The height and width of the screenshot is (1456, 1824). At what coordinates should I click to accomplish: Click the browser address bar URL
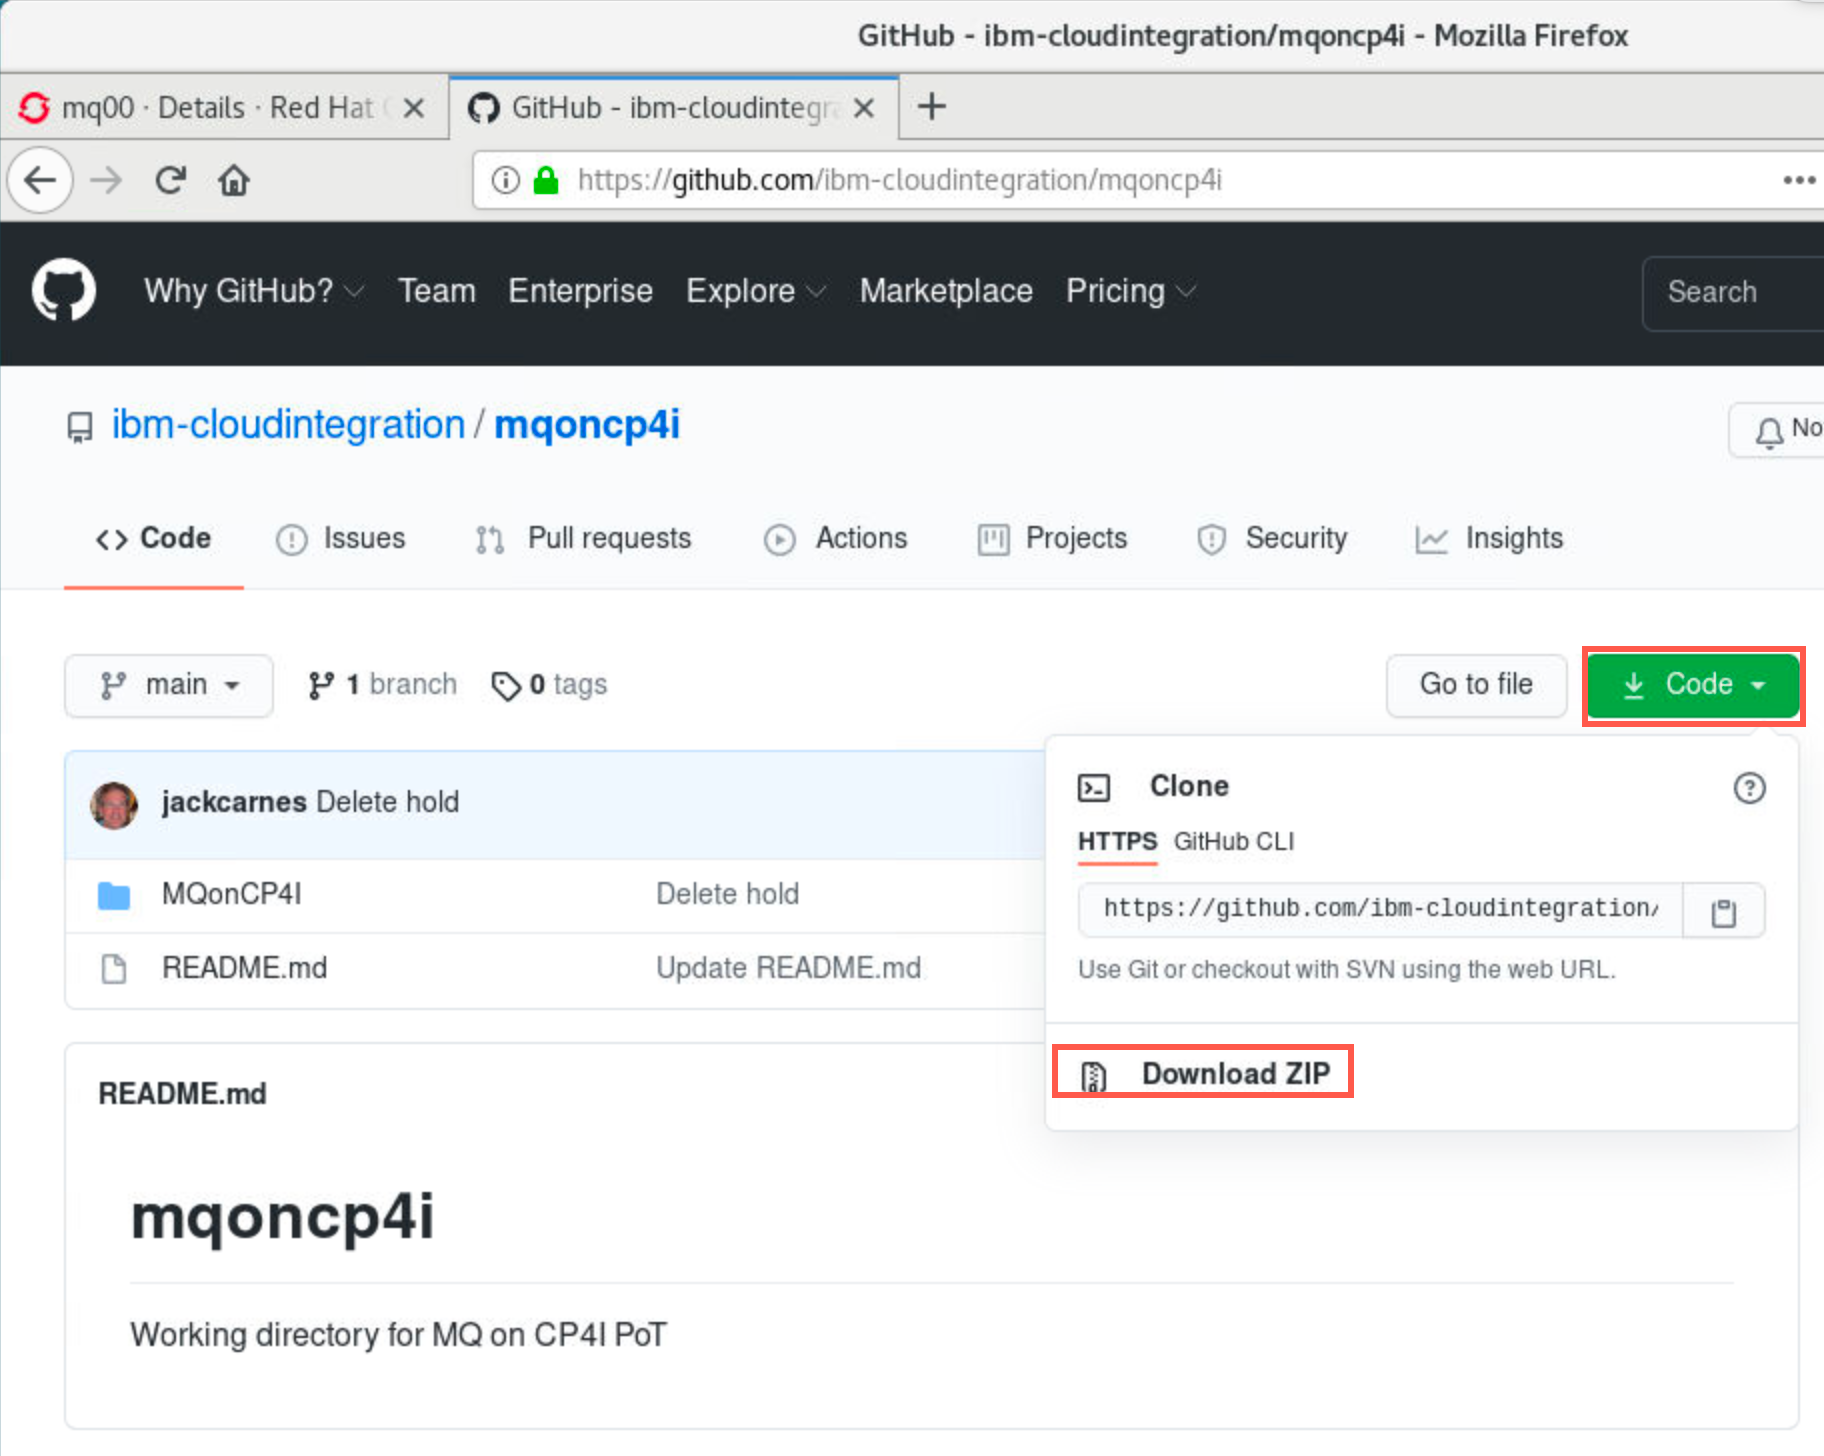(900, 180)
